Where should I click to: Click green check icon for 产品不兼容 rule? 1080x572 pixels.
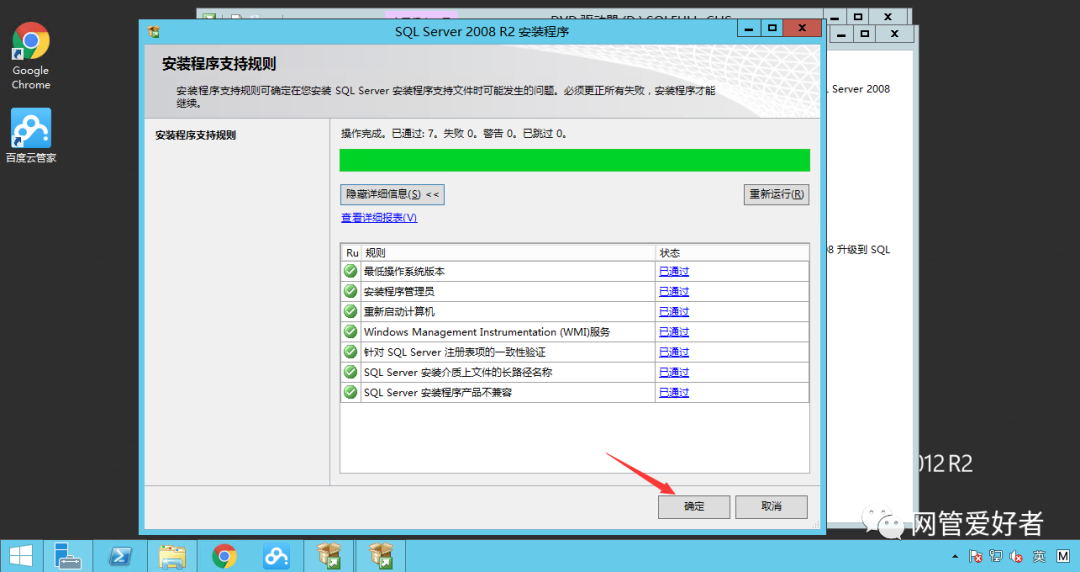coord(351,392)
